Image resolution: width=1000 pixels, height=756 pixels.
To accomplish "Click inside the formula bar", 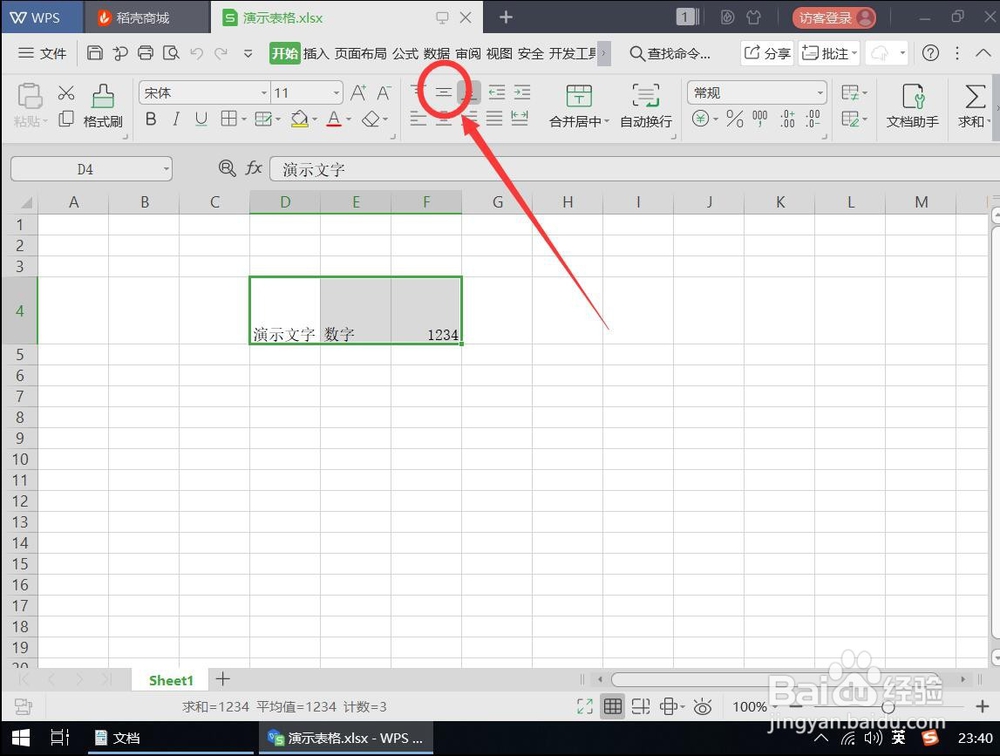I will pos(400,169).
